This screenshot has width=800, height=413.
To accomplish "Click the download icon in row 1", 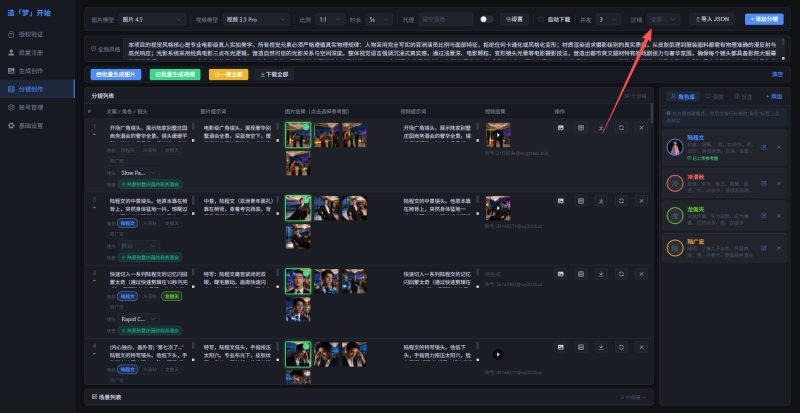I will tap(602, 128).
